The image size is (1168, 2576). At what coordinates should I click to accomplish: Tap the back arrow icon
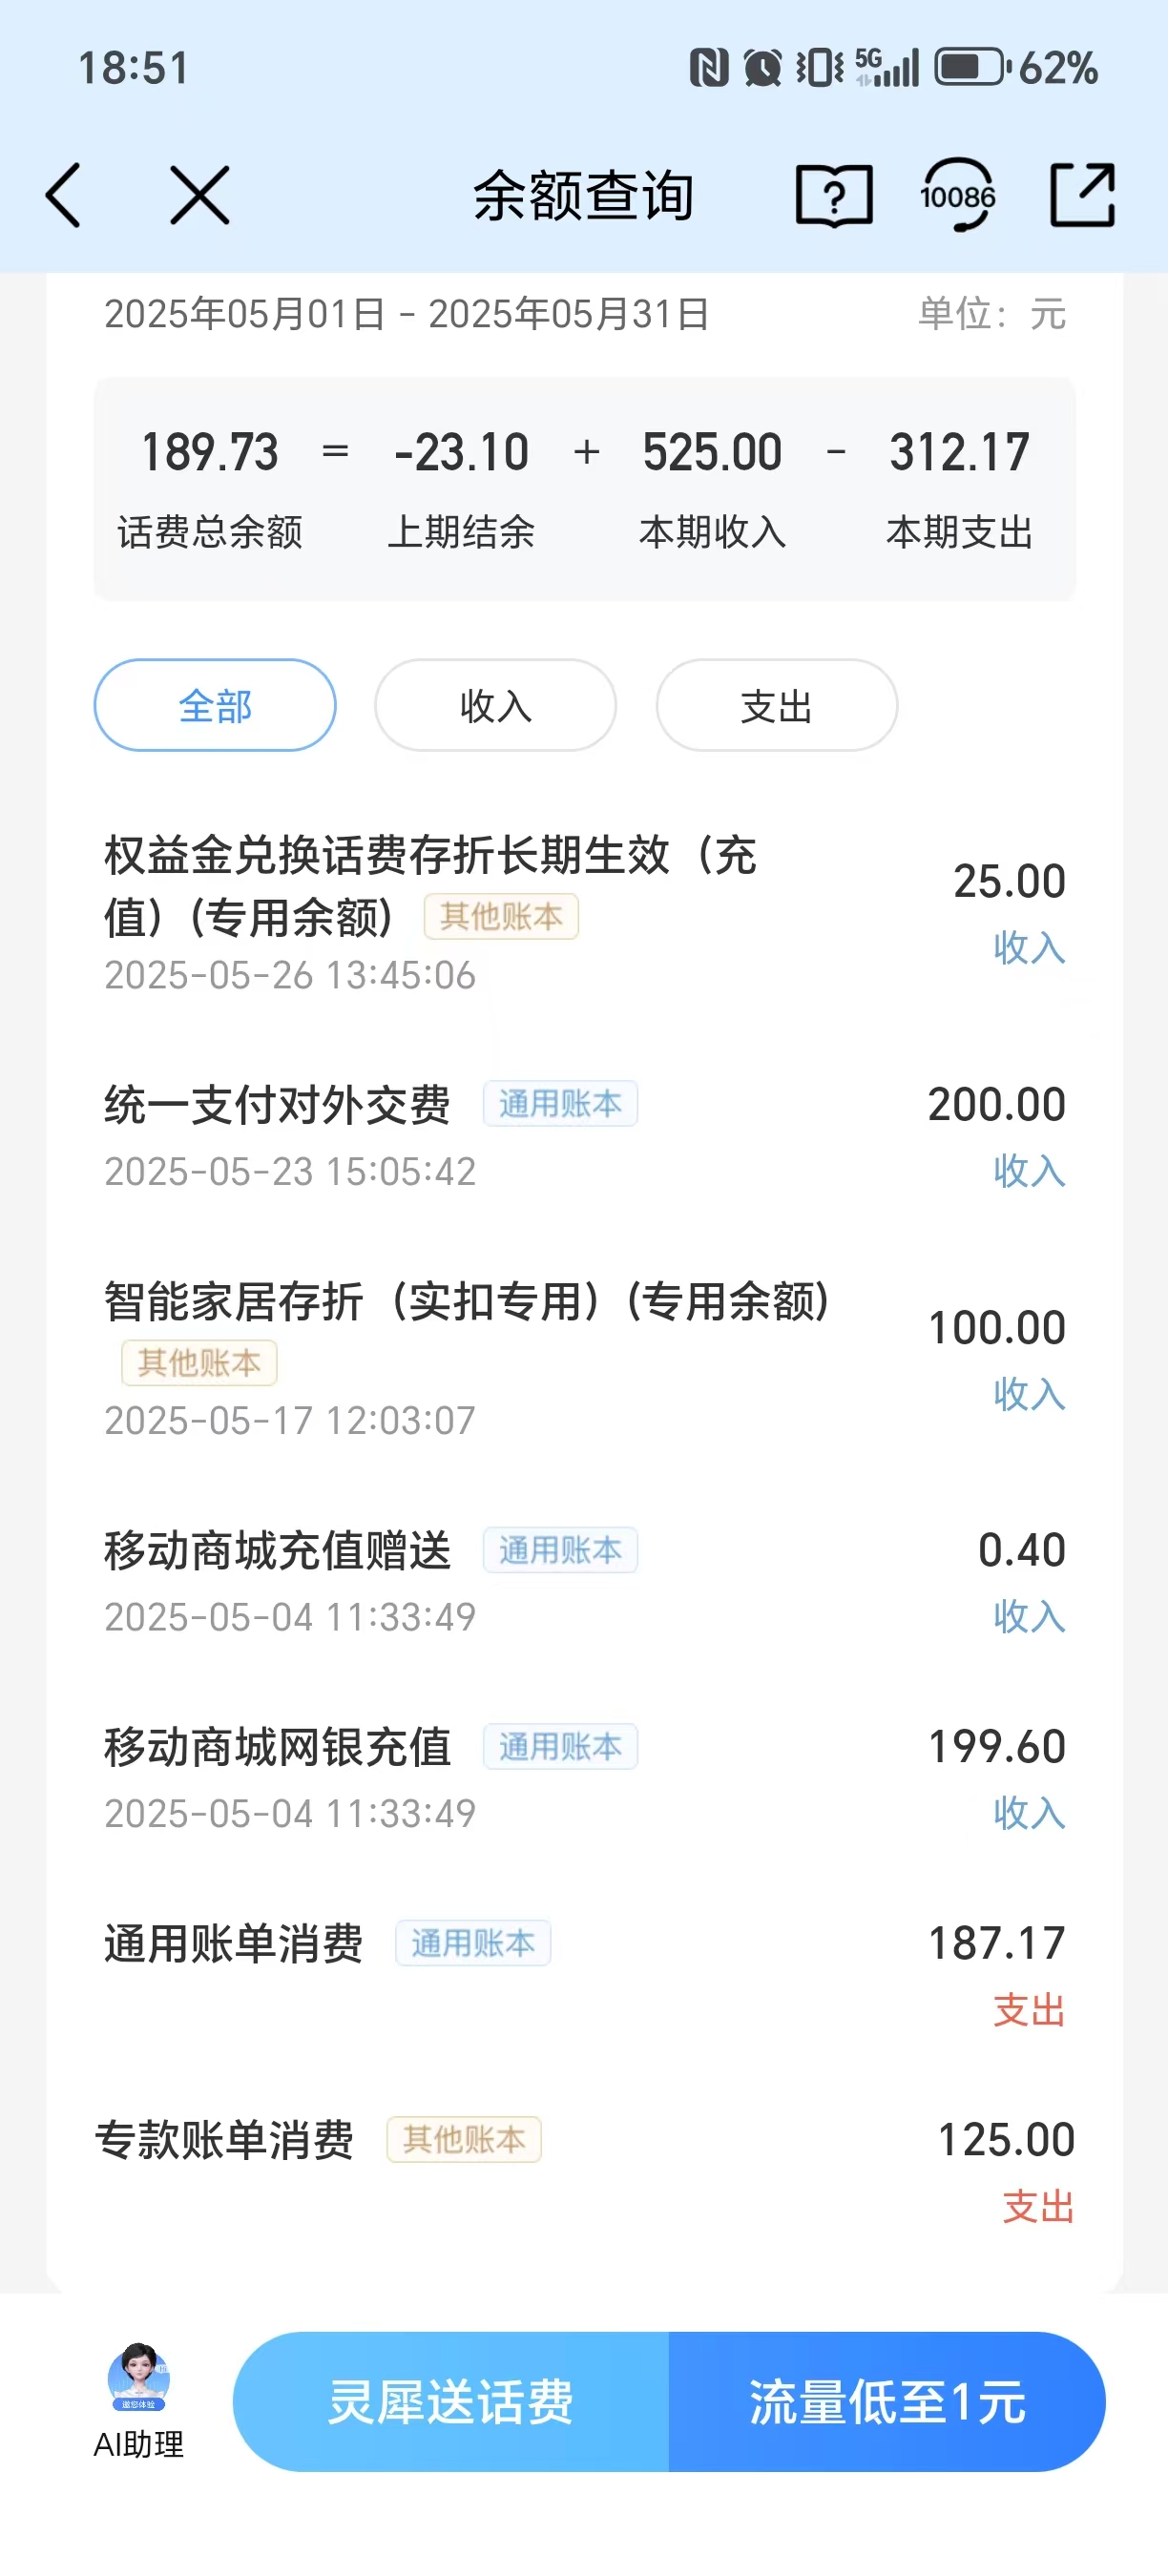pos(63,195)
